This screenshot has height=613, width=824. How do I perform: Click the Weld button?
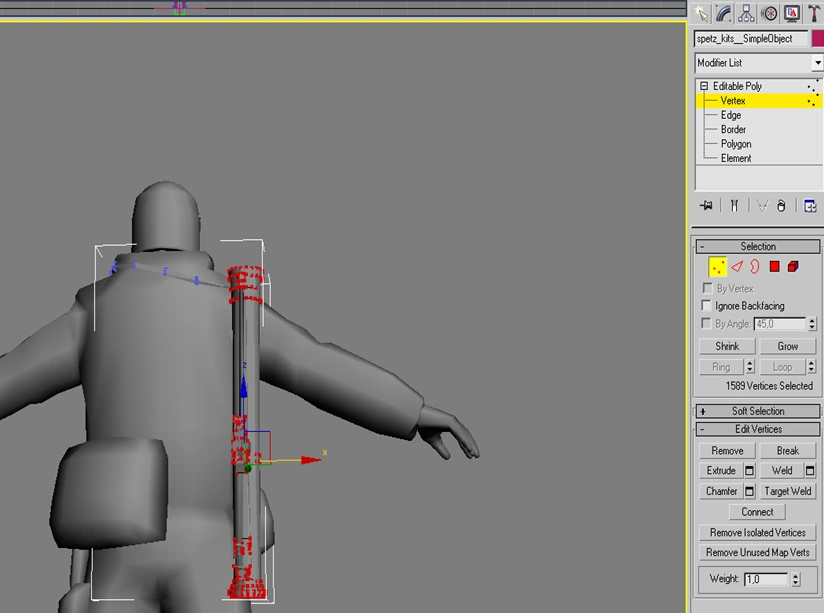[781, 471]
